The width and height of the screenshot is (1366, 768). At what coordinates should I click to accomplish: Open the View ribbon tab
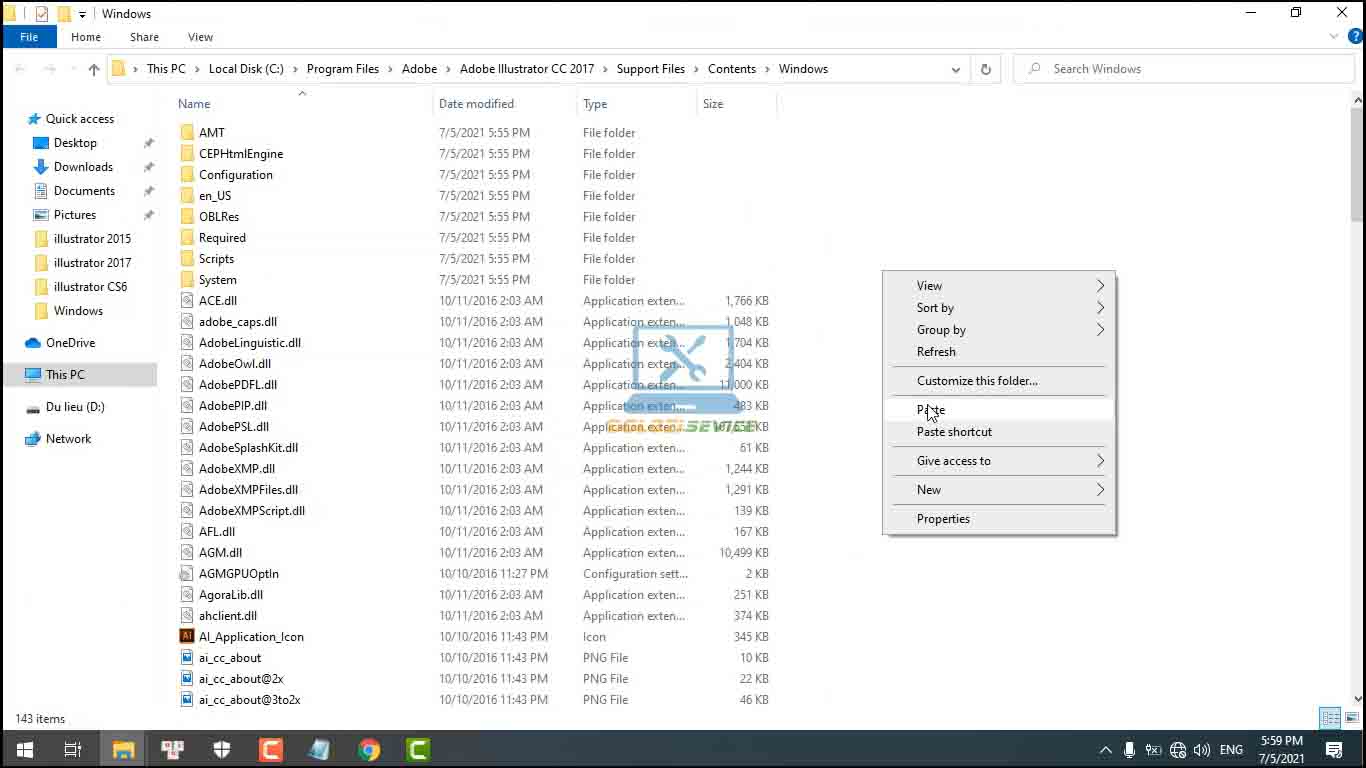point(200,37)
